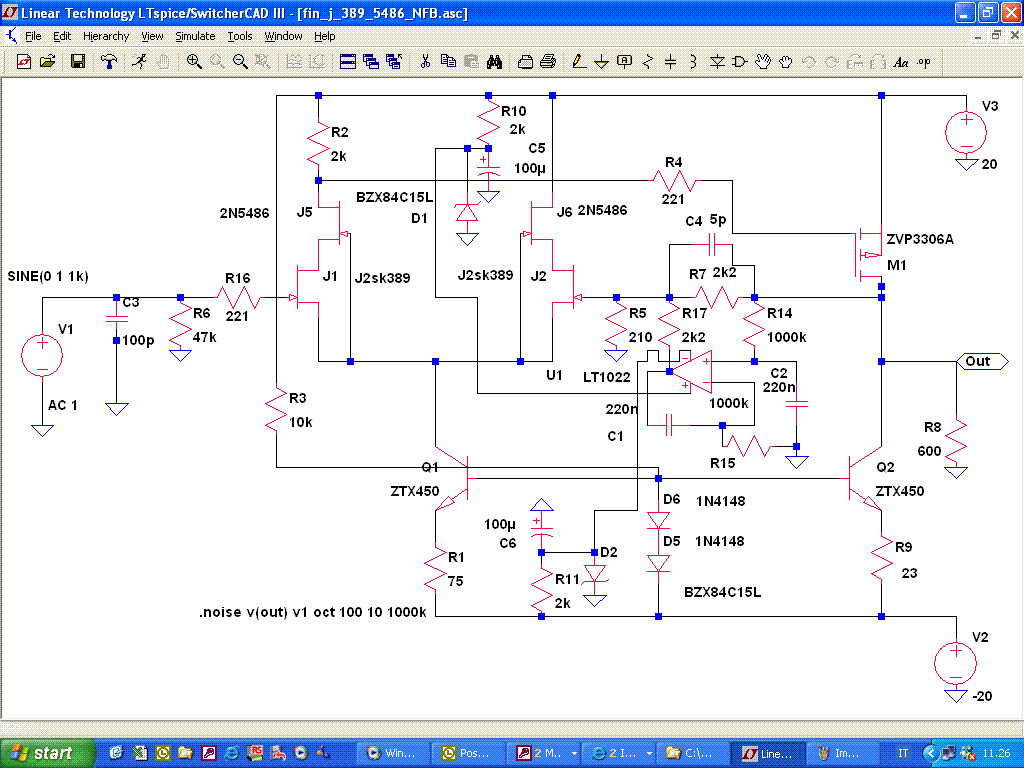Open Print Setup icon
1024x768 pixels.
[x=525, y=61]
